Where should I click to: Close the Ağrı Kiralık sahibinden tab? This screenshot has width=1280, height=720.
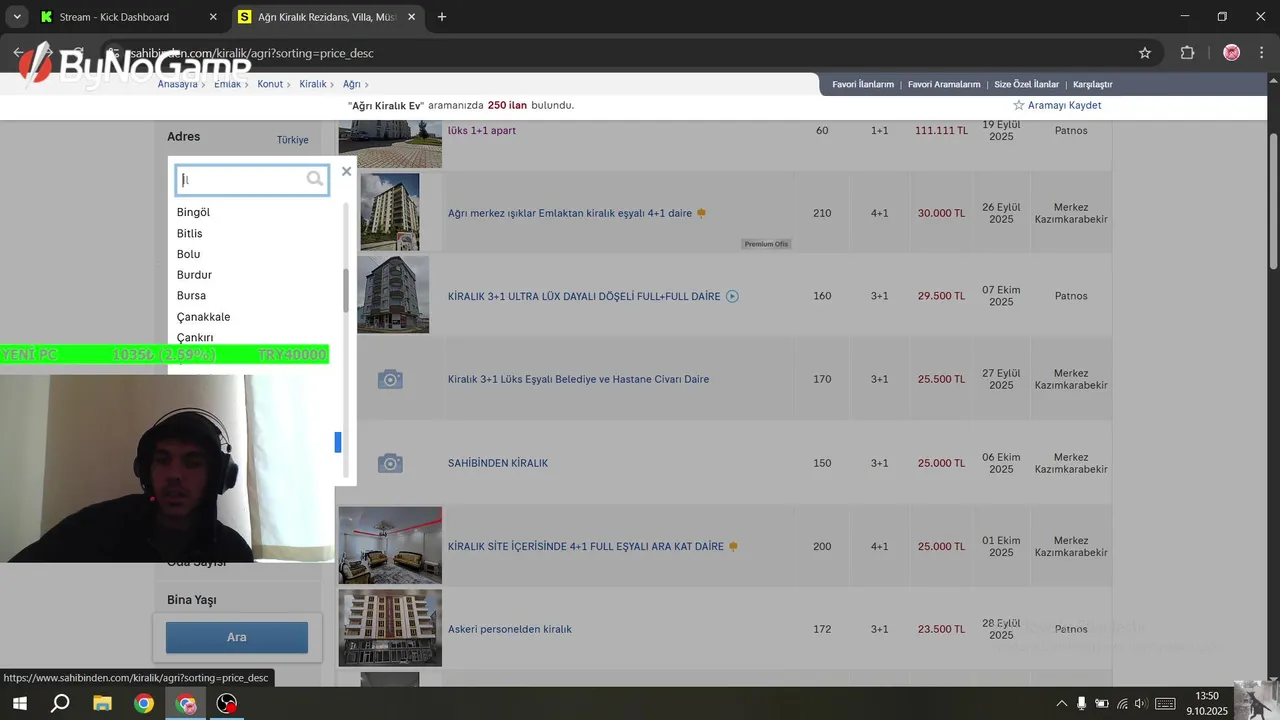pos(411,17)
